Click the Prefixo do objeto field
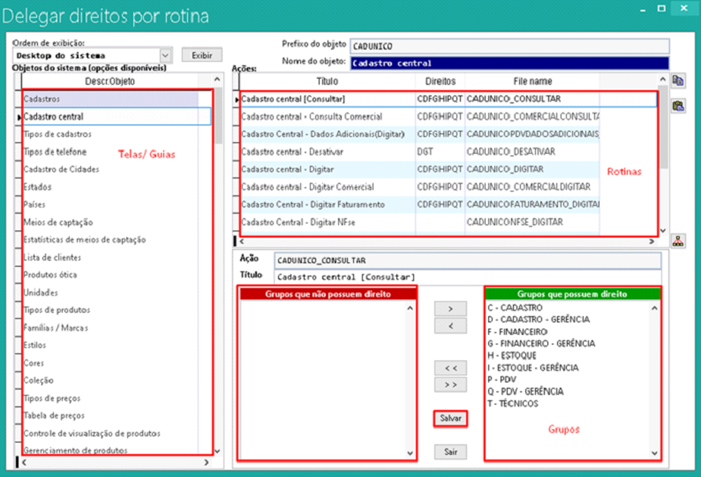 point(509,46)
